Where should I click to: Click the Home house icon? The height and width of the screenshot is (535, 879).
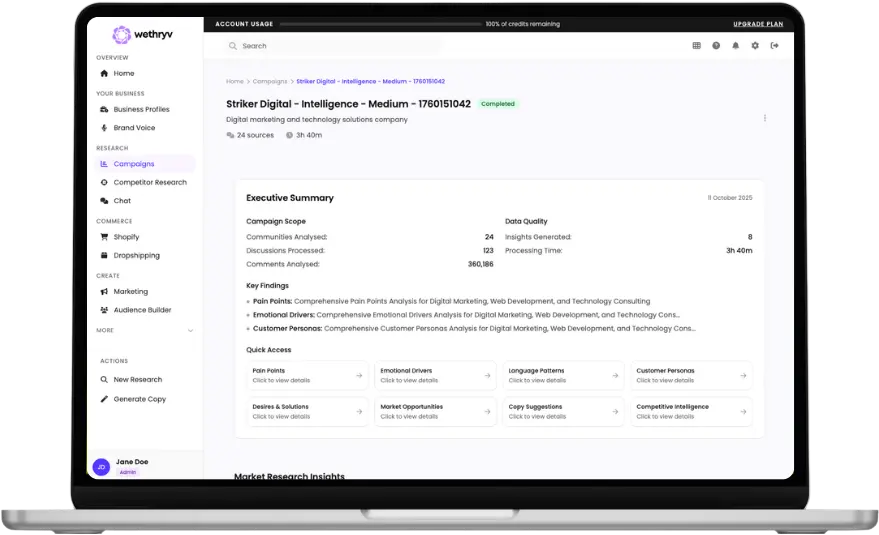104,73
